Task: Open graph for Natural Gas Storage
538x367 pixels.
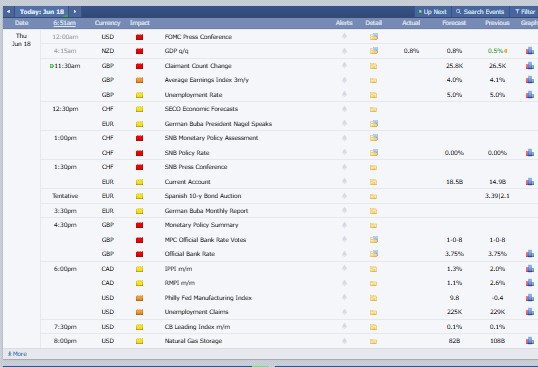Action: pyautogui.click(x=530, y=341)
